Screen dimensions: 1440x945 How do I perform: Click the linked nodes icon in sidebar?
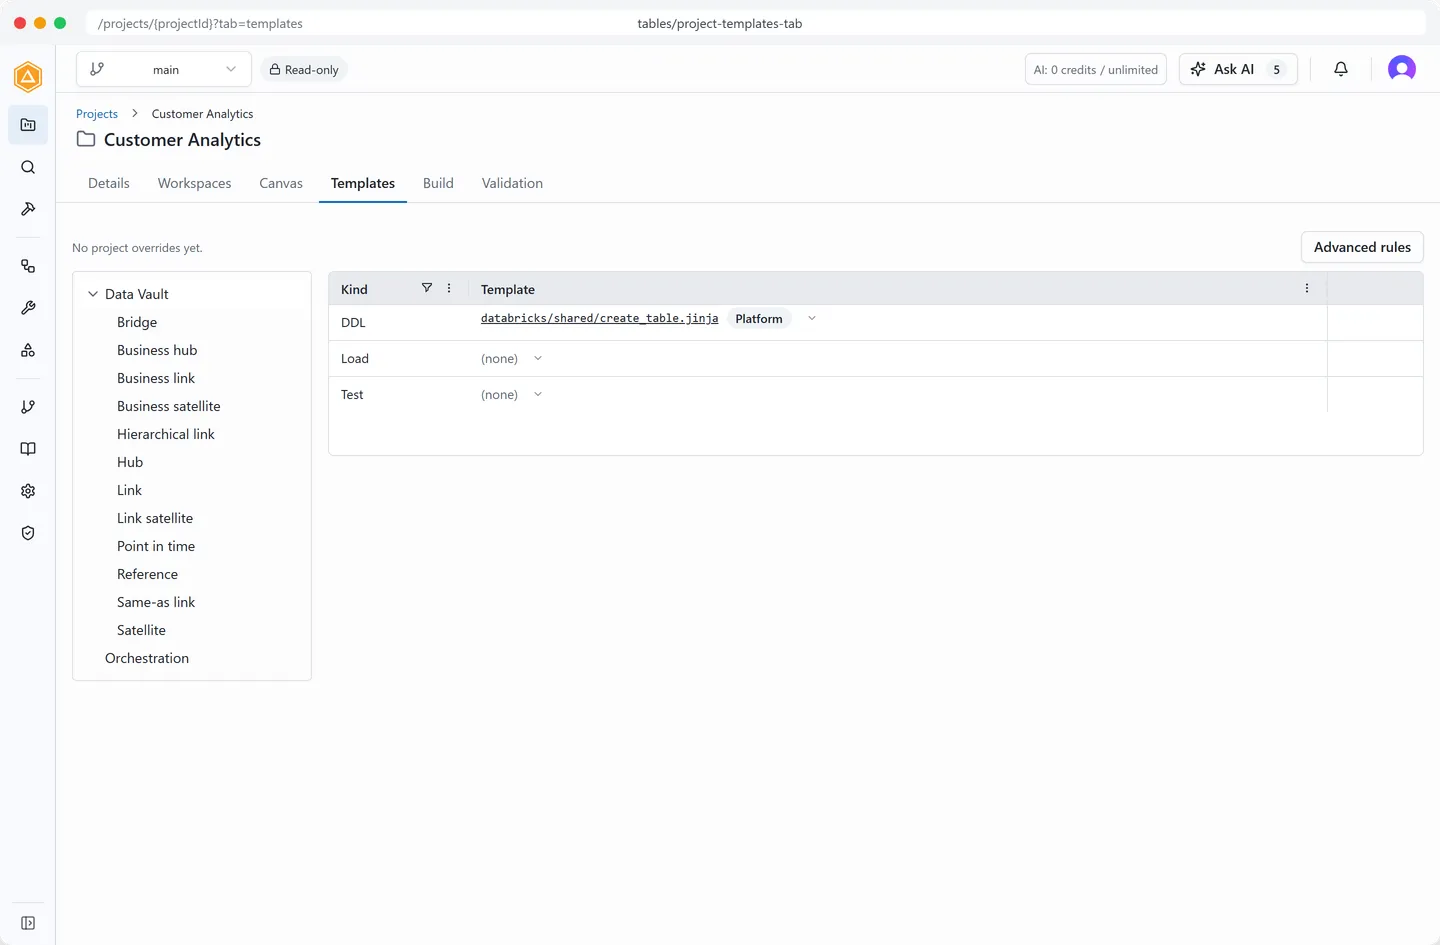[28, 266]
